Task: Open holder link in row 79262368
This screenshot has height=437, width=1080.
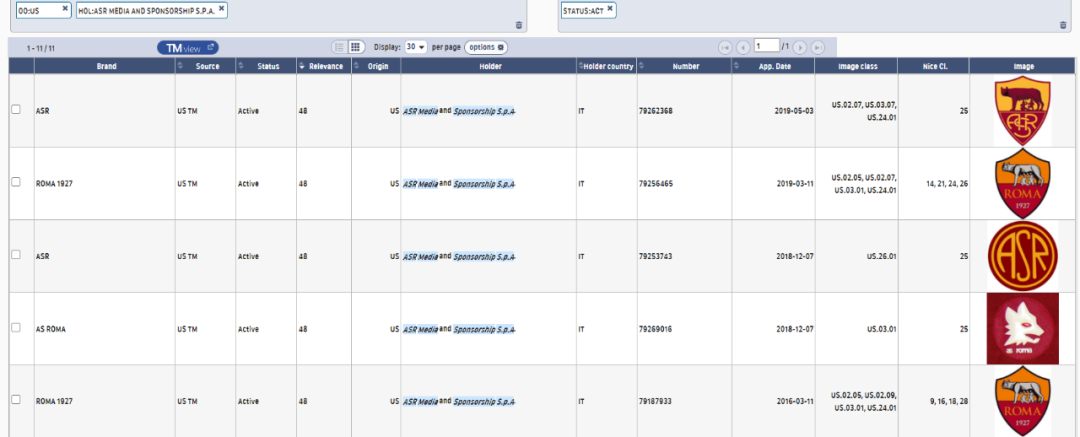Action: [459, 110]
